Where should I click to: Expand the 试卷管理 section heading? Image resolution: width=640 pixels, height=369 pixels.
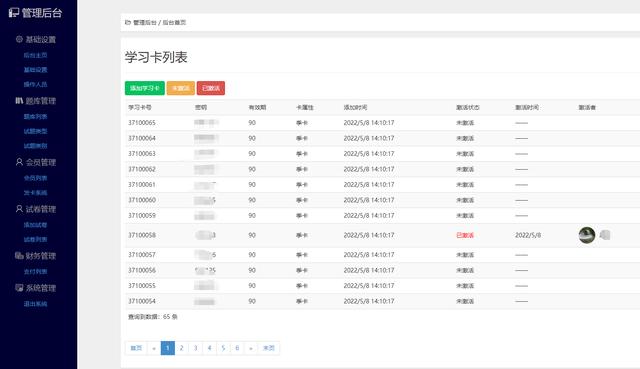click(41, 209)
